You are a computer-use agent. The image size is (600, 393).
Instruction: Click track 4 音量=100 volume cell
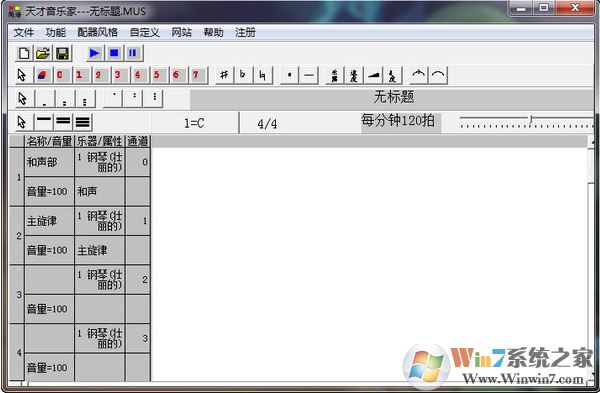[x=49, y=367]
